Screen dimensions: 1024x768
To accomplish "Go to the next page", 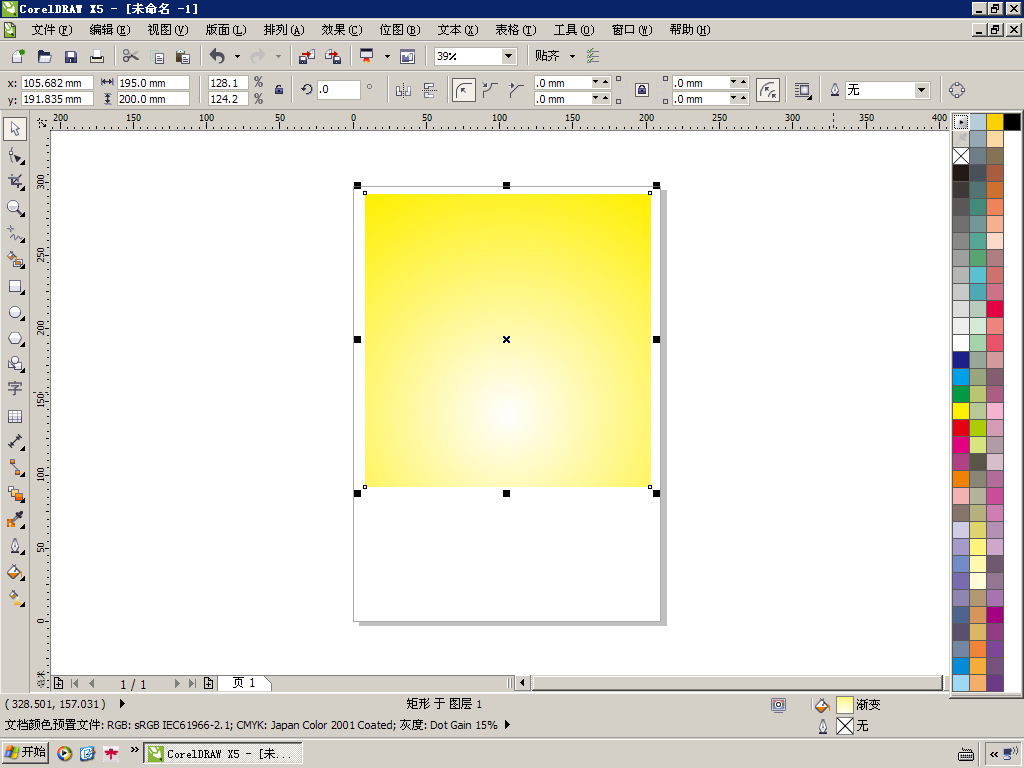I will pyautogui.click(x=176, y=683).
